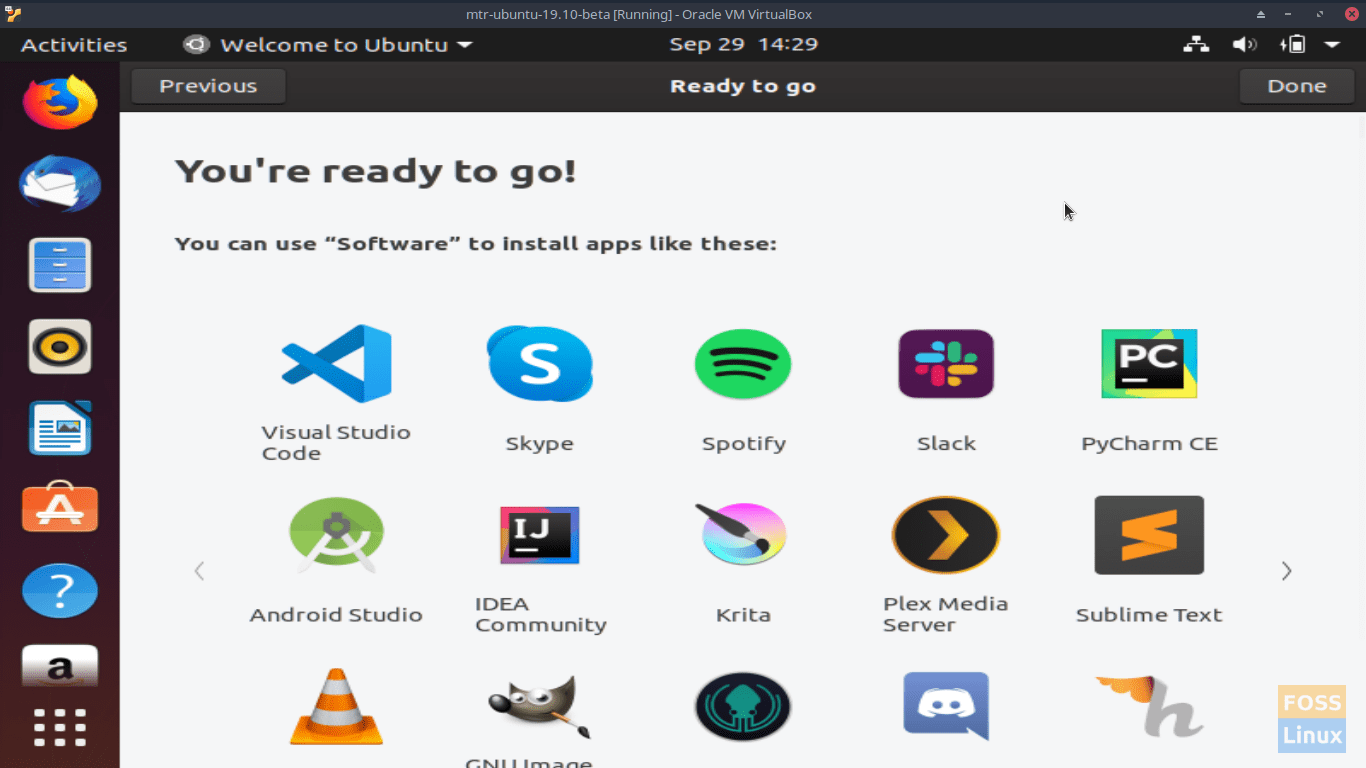Select the Spotify app icon

click(743, 364)
